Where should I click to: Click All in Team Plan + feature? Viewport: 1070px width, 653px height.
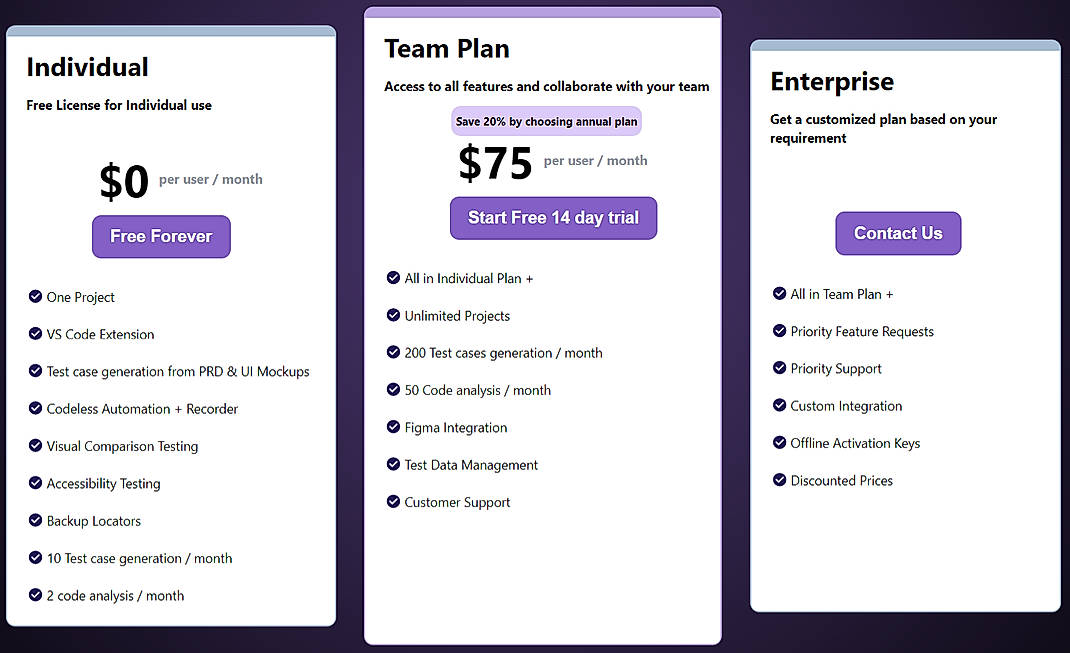842,294
